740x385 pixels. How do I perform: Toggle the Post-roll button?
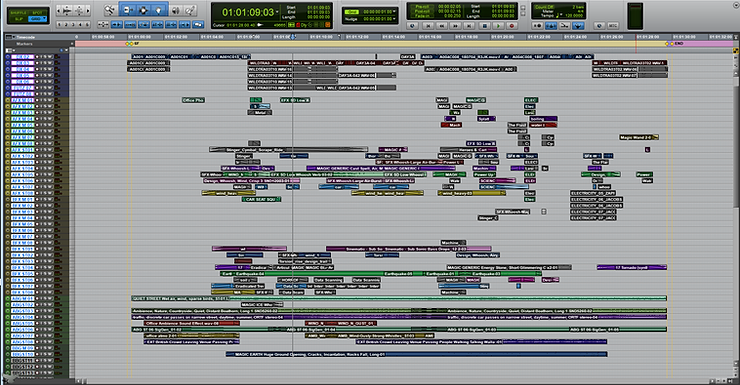(x=422, y=11)
